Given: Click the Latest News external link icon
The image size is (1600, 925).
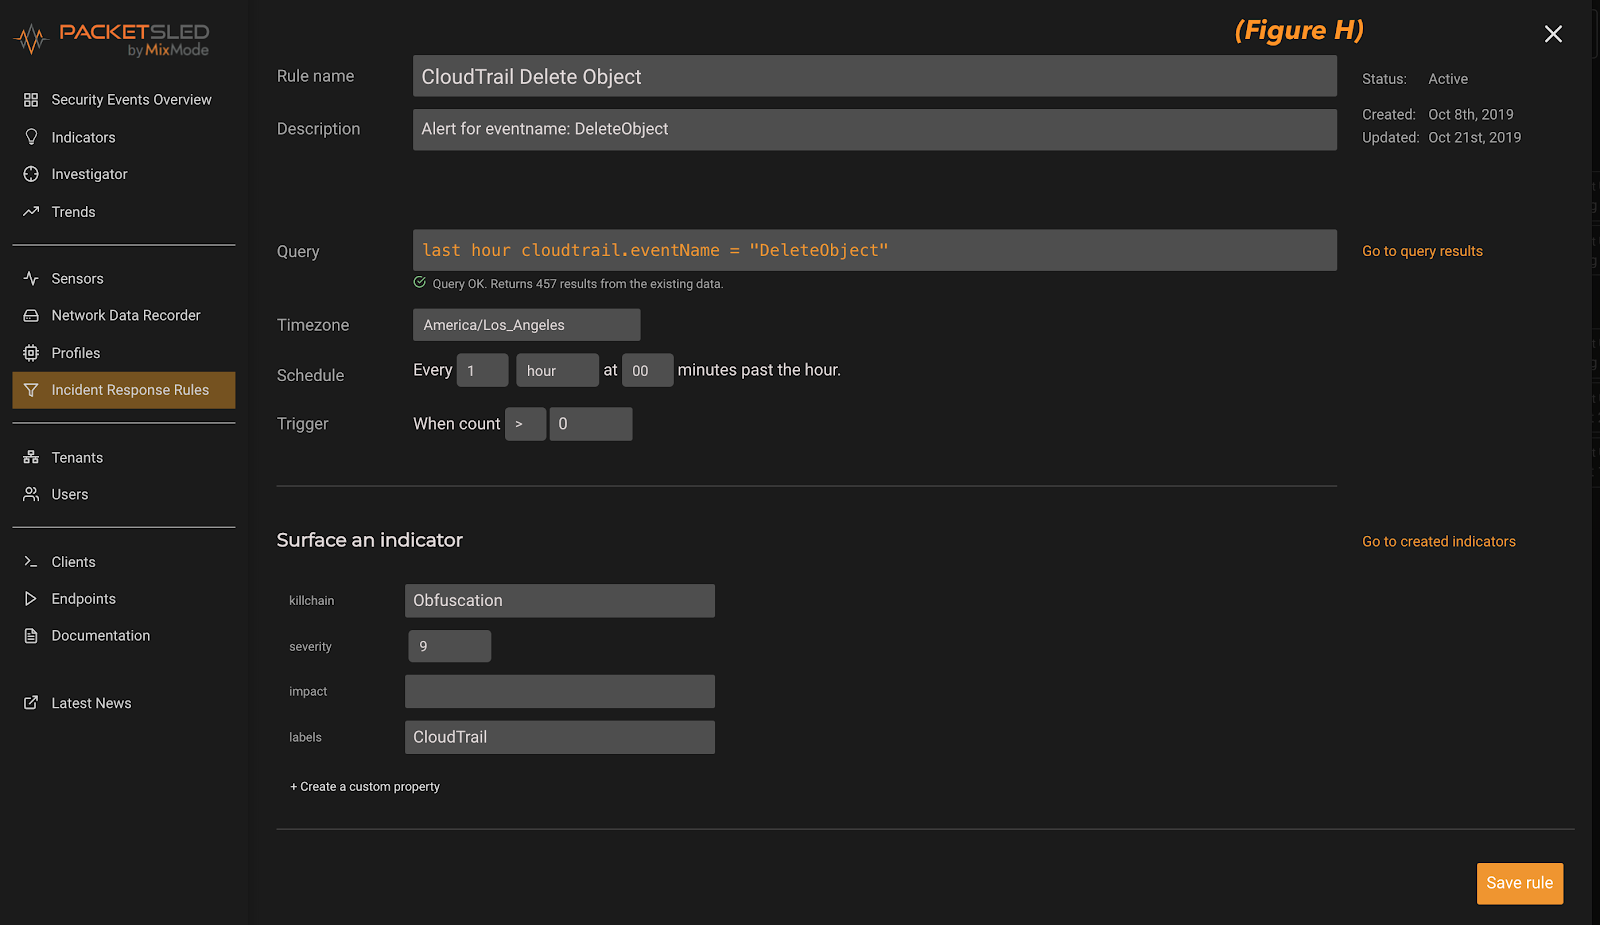Looking at the screenshot, I should click(31, 703).
